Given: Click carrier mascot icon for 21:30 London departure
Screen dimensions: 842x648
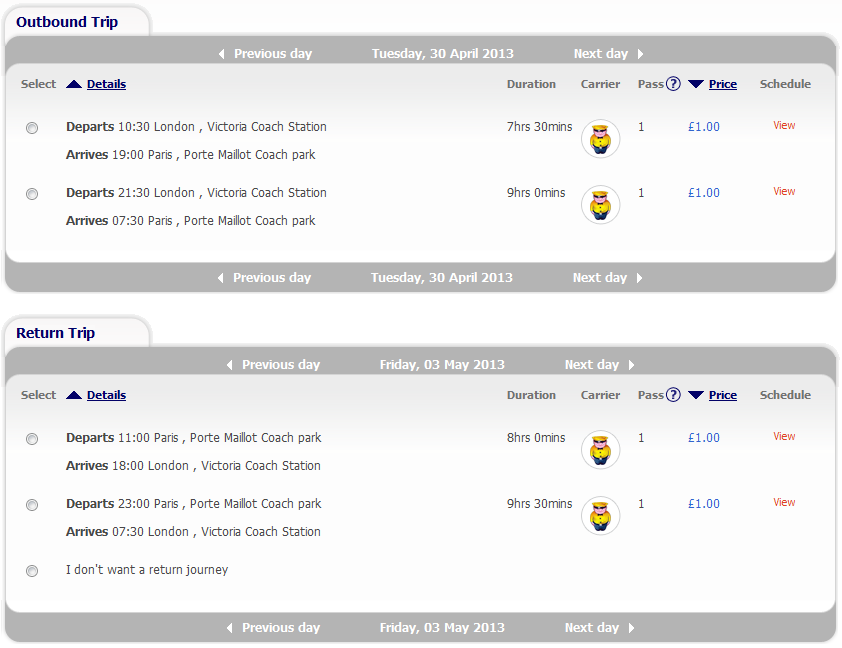Looking at the screenshot, I should pos(600,205).
